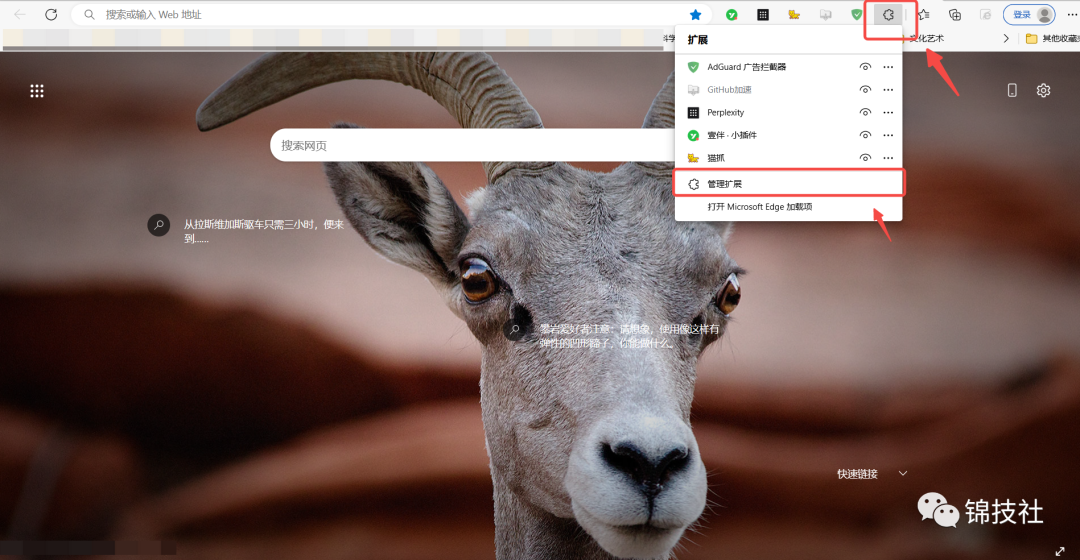Expand the bookmarks bar overflow chevron
Image resolution: width=1080 pixels, height=560 pixels.
click(x=1007, y=39)
